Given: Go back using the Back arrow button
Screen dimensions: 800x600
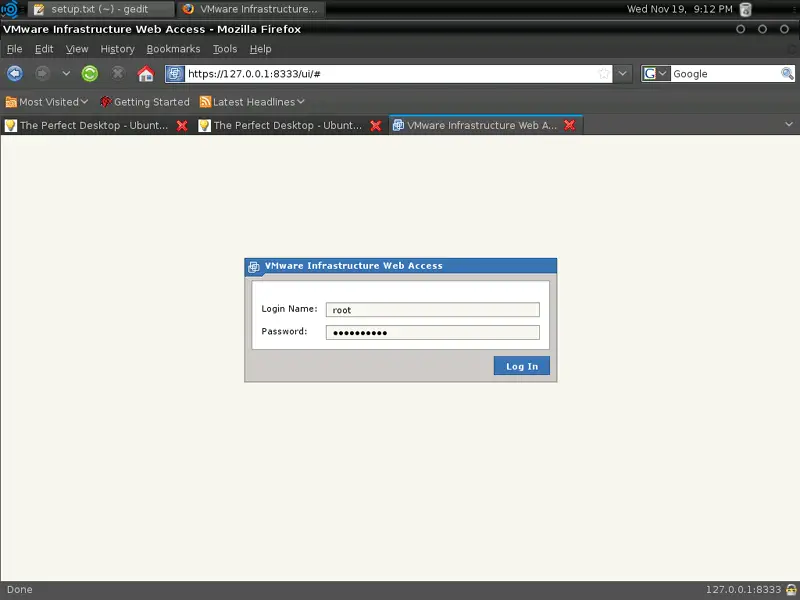Looking at the screenshot, I should 15,74.
